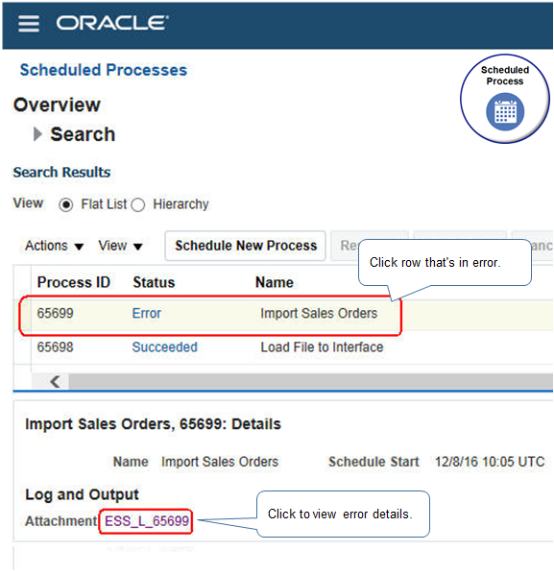Image resolution: width=554 pixels, height=571 pixels.
Task: Select the Flat List radio button
Action: (x=66, y=205)
